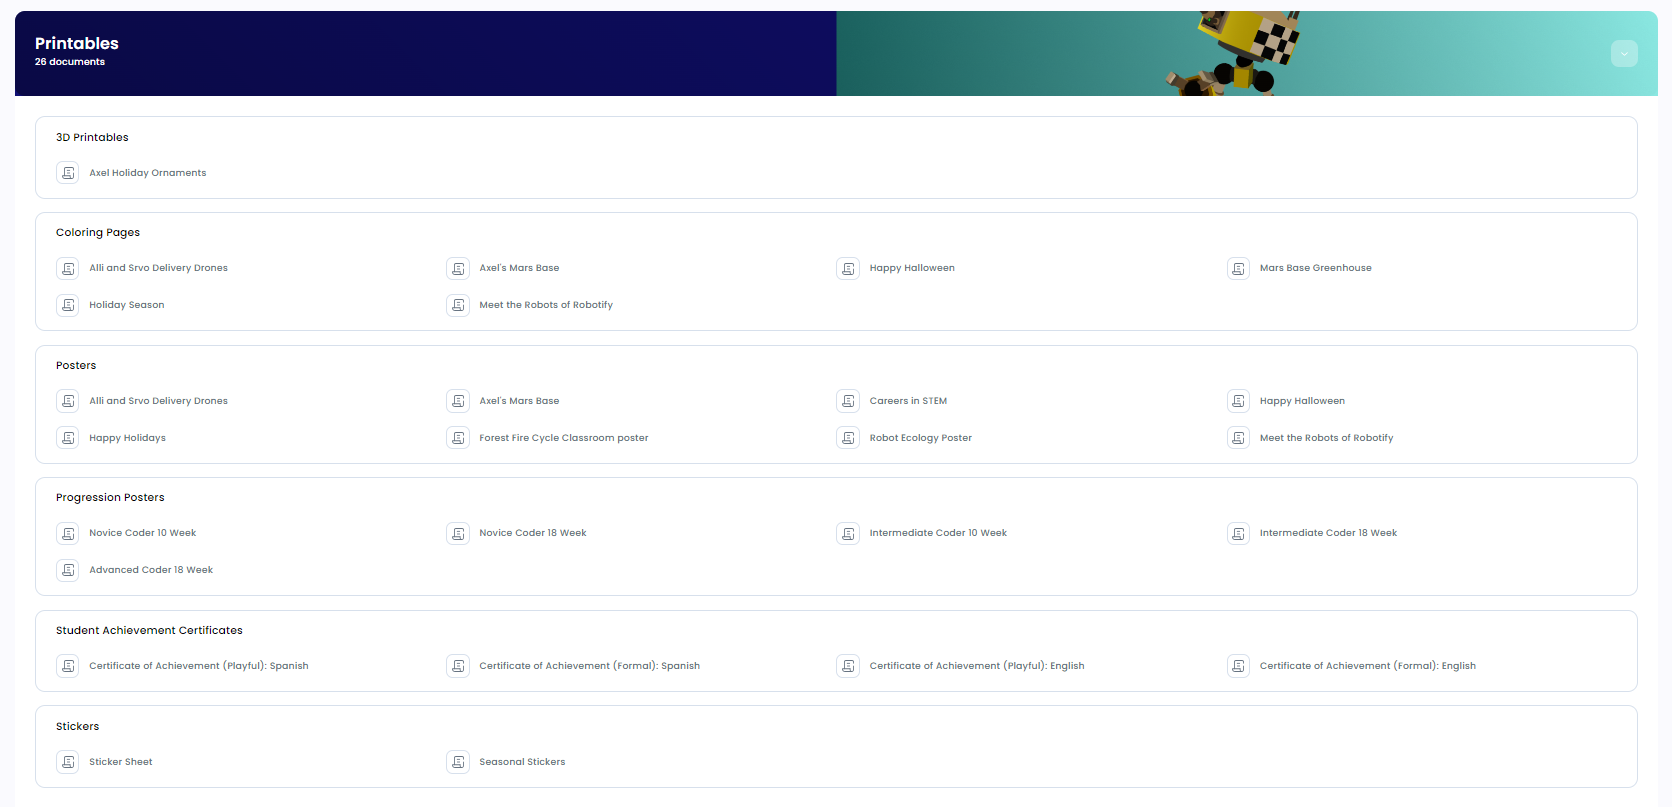The image size is (1672, 807).
Task: Click the document icon beside Mars Base Greenhouse
Action: [x=1238, y=268]
